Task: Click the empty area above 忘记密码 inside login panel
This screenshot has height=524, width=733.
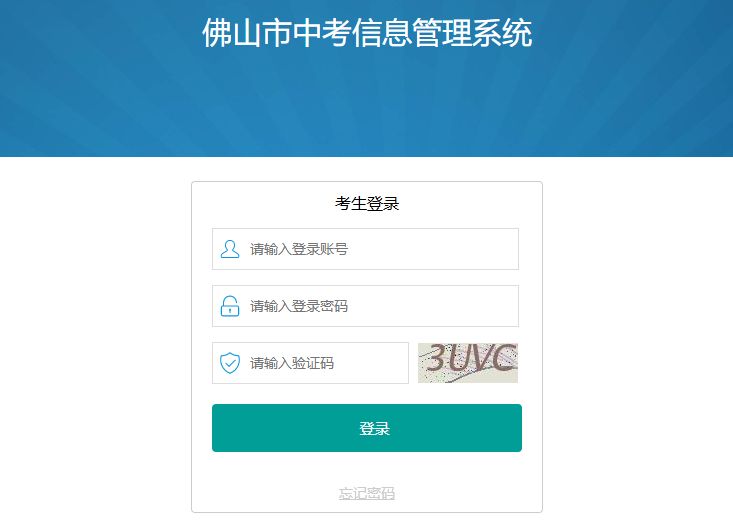Action: (x=367, y=469)
